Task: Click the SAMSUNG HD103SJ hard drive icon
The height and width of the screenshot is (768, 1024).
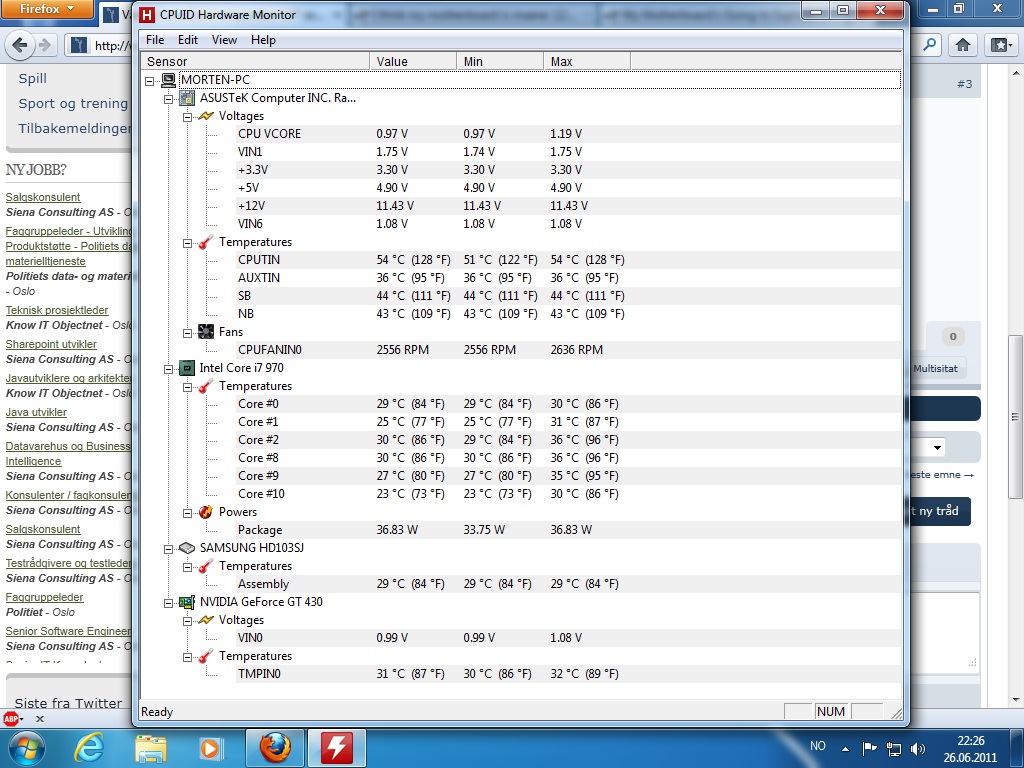Action: [187, 548]
